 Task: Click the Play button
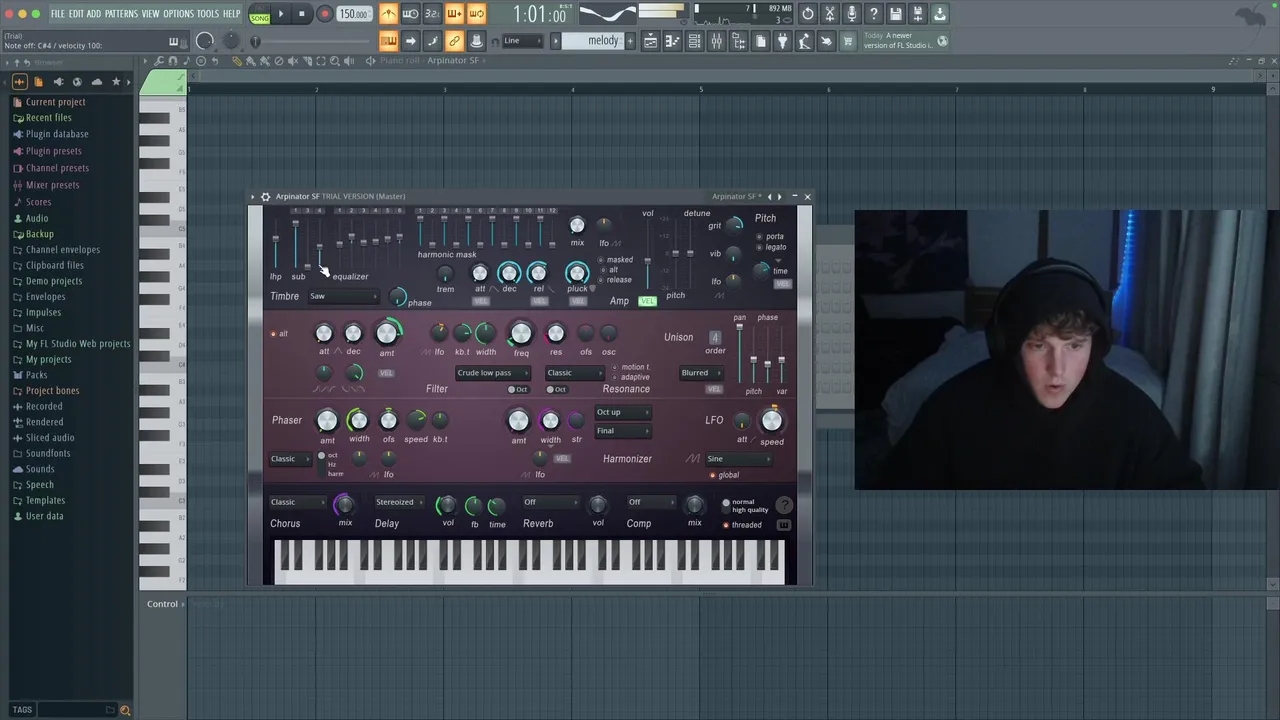tap(281, 14)
